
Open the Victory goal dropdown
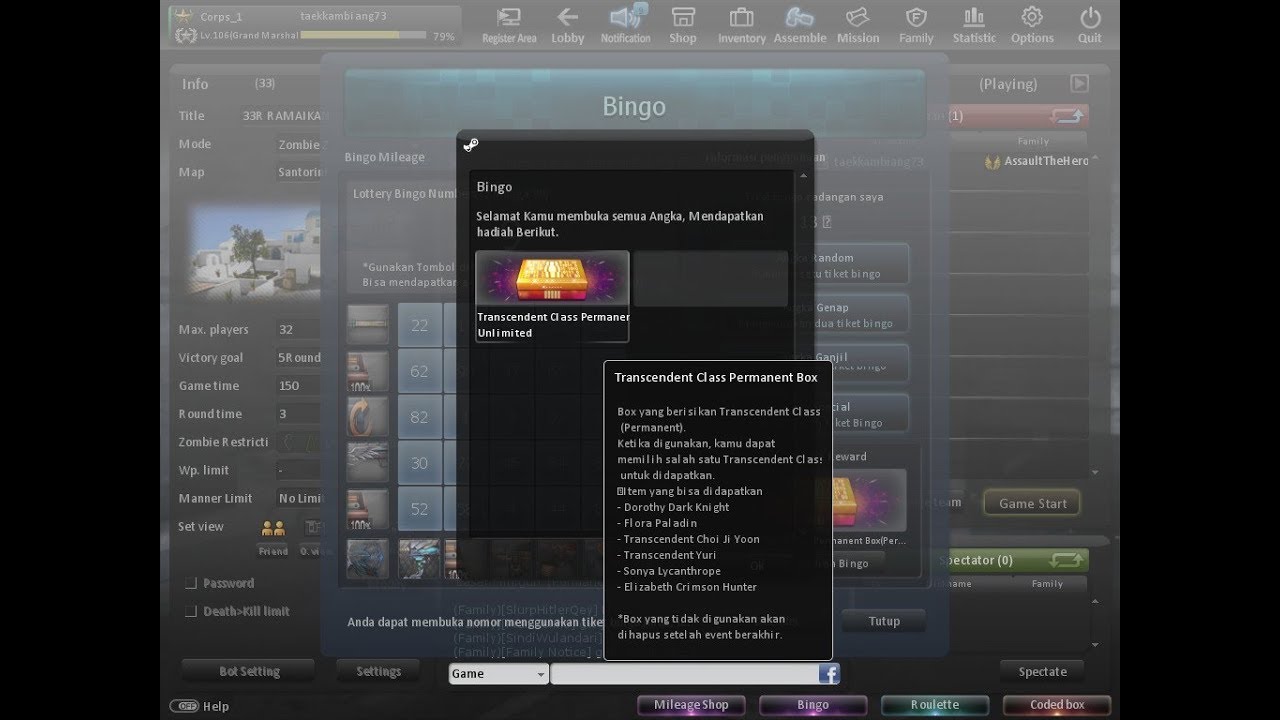[298, 358]
